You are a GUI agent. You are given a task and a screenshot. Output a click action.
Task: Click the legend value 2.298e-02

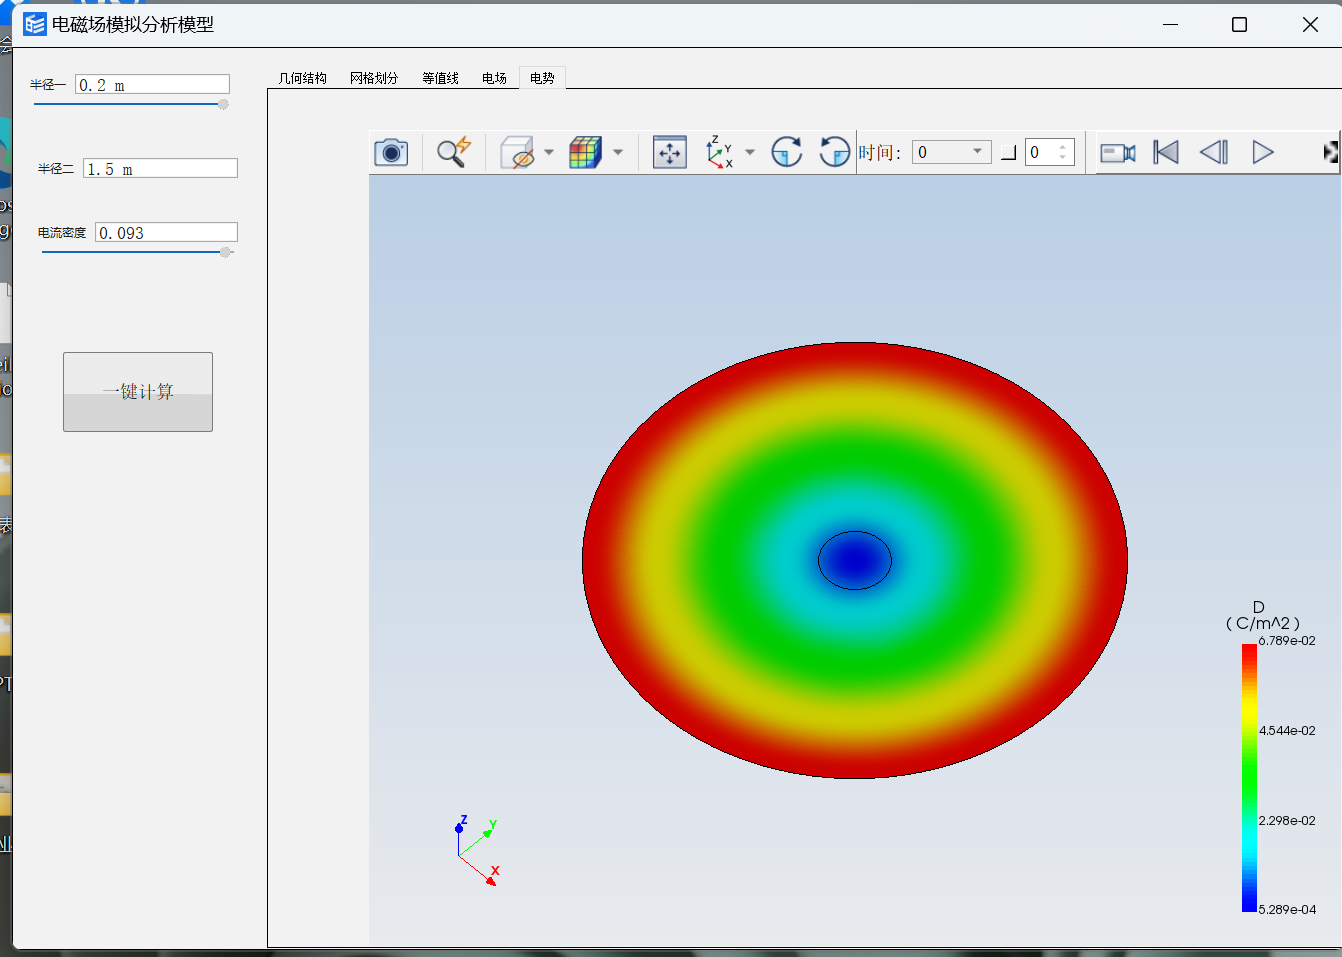tap(1287, 821)
